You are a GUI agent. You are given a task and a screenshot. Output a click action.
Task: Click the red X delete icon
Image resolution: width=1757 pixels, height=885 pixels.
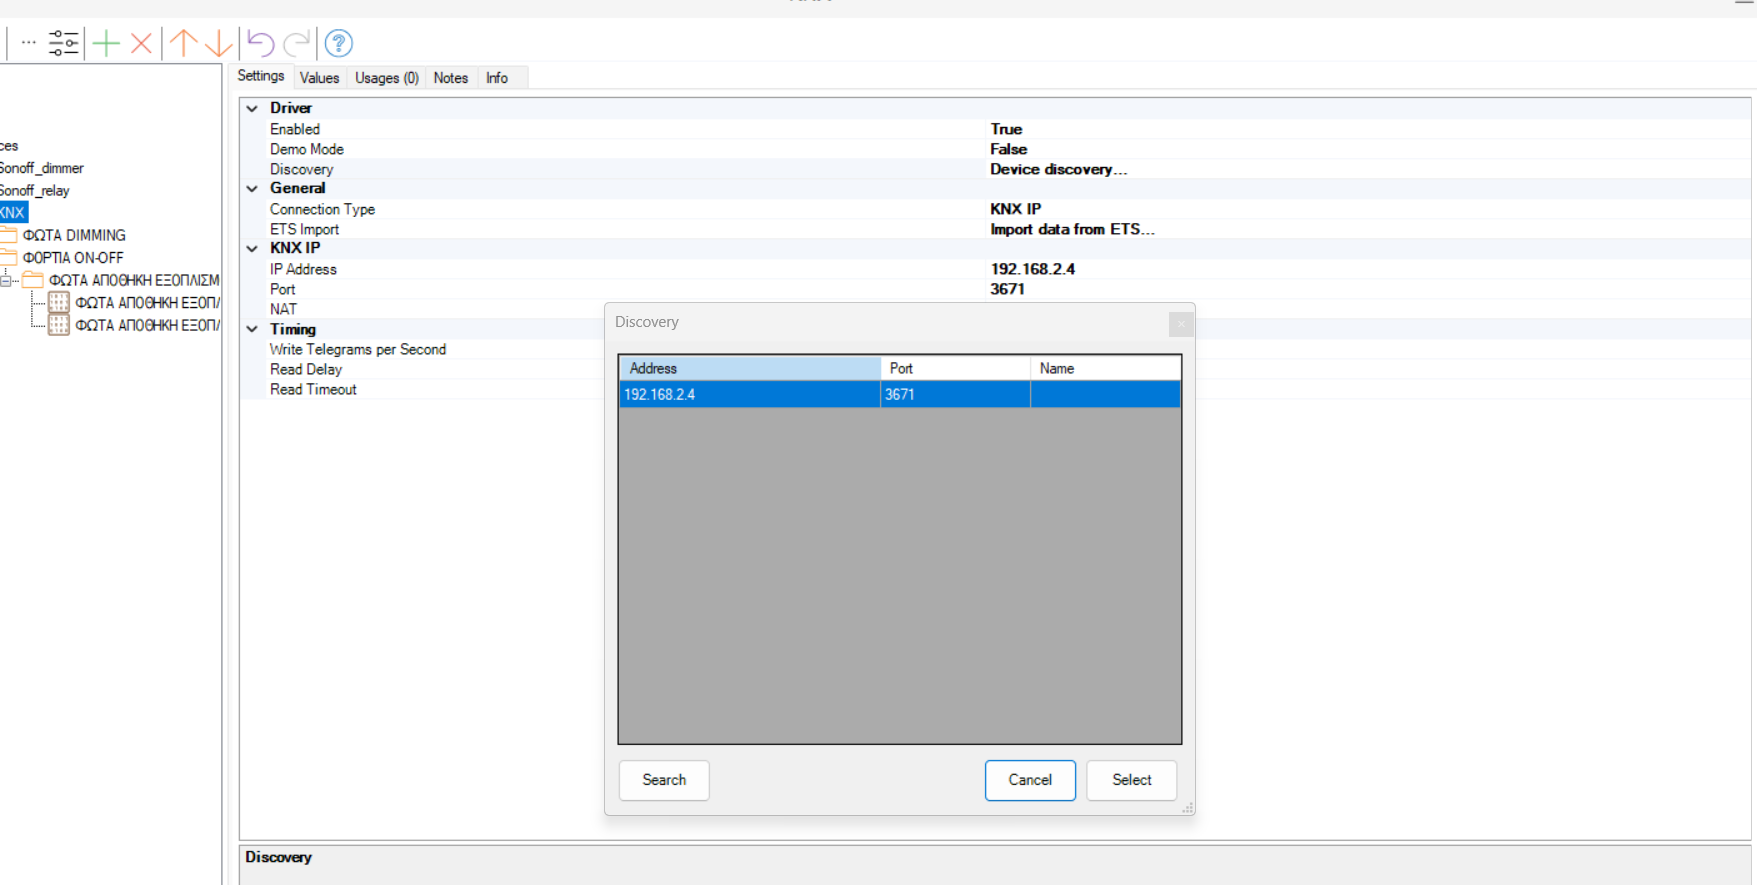(142, 43)
